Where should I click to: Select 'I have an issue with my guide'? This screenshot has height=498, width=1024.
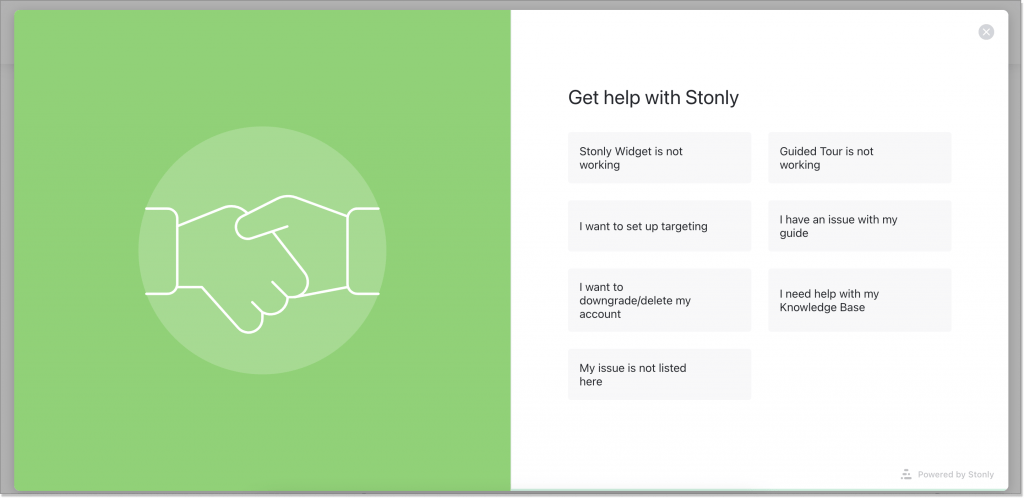coord(859,226)
